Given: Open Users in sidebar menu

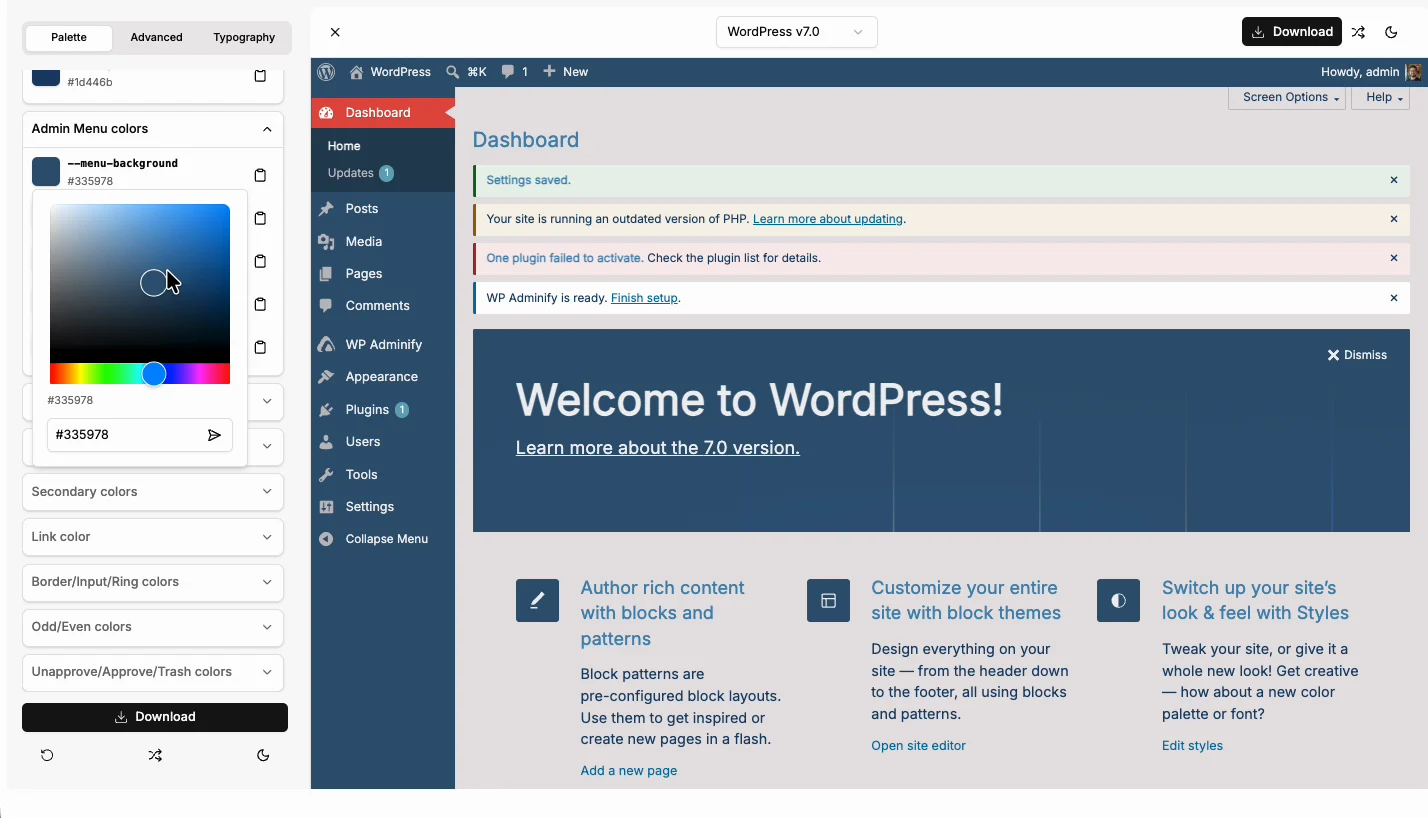Looking at the screenshot, I should 383,441.
